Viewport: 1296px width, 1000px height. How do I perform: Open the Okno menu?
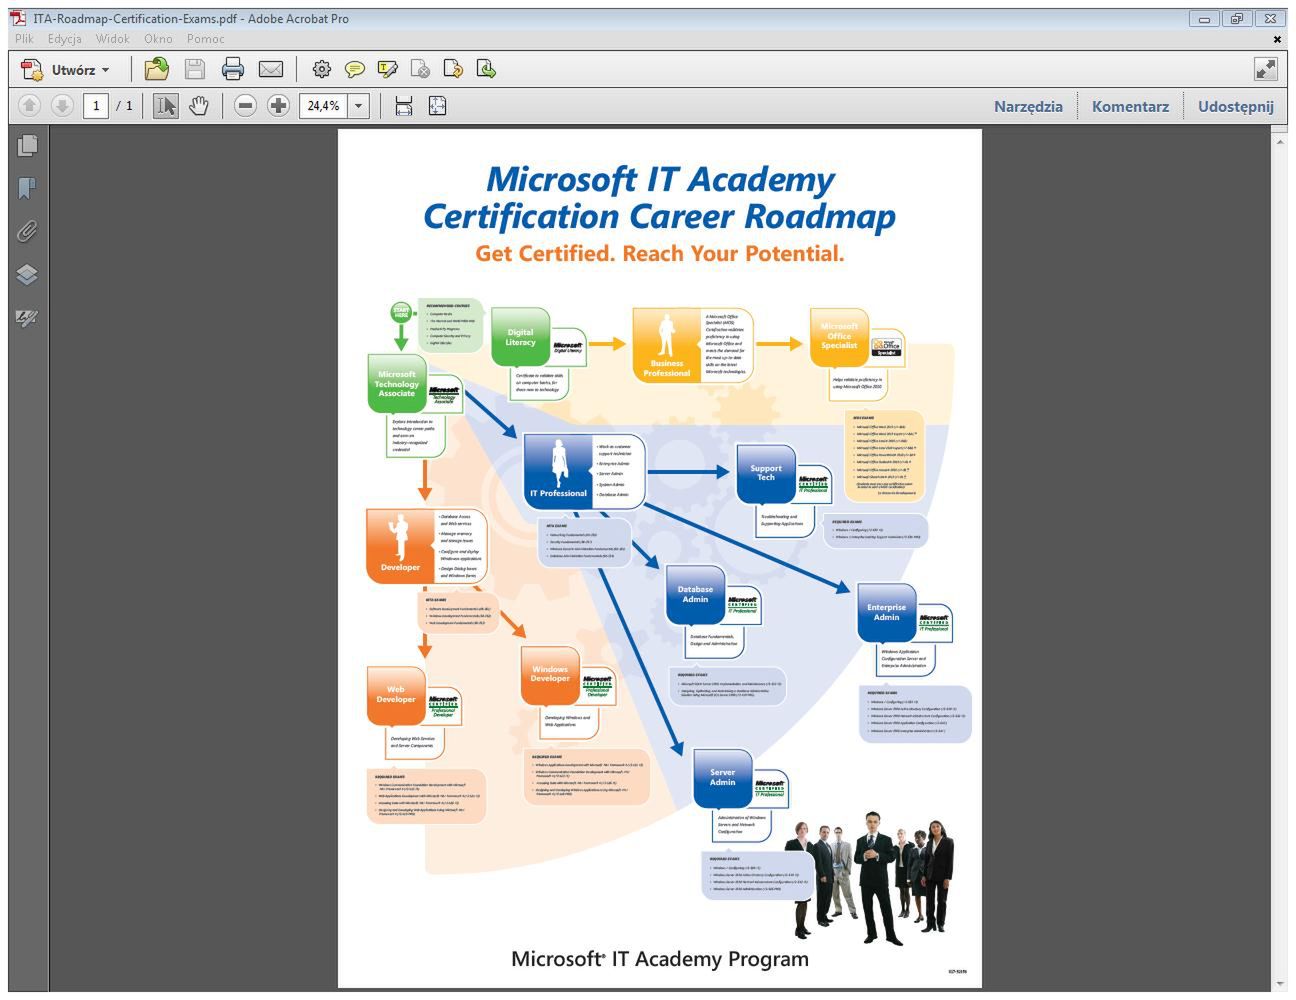pos(158,39)
